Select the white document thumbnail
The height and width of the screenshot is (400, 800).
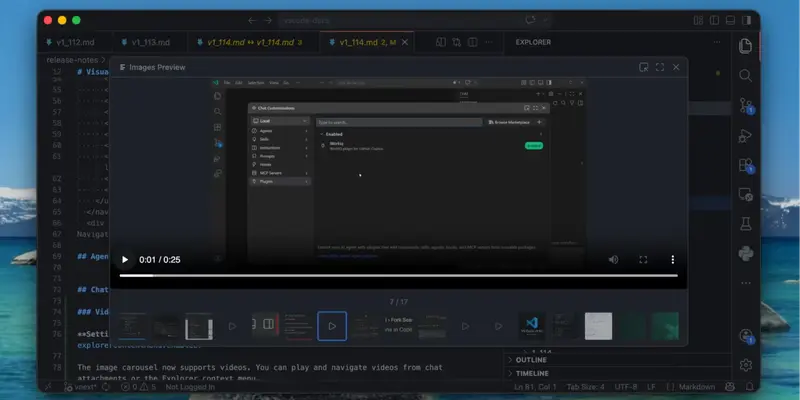598,326
